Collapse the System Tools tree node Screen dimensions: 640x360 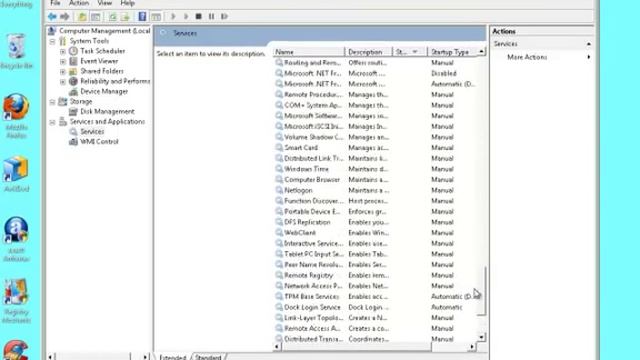tap(52, 41)
